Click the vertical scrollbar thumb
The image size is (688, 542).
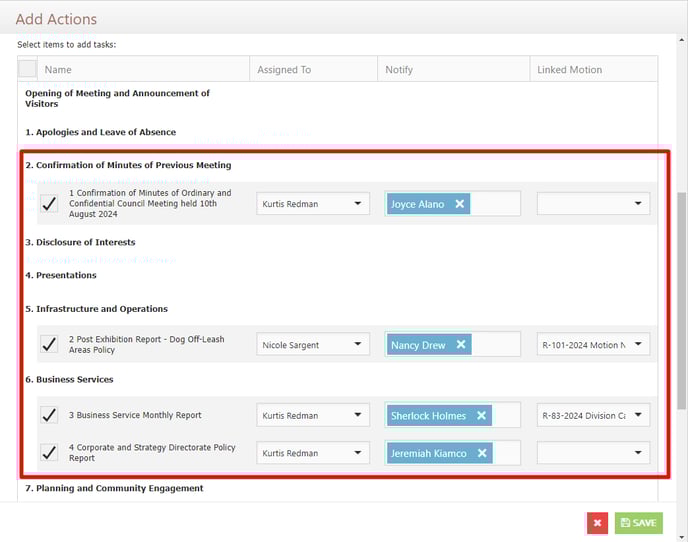tap(681, 301)
